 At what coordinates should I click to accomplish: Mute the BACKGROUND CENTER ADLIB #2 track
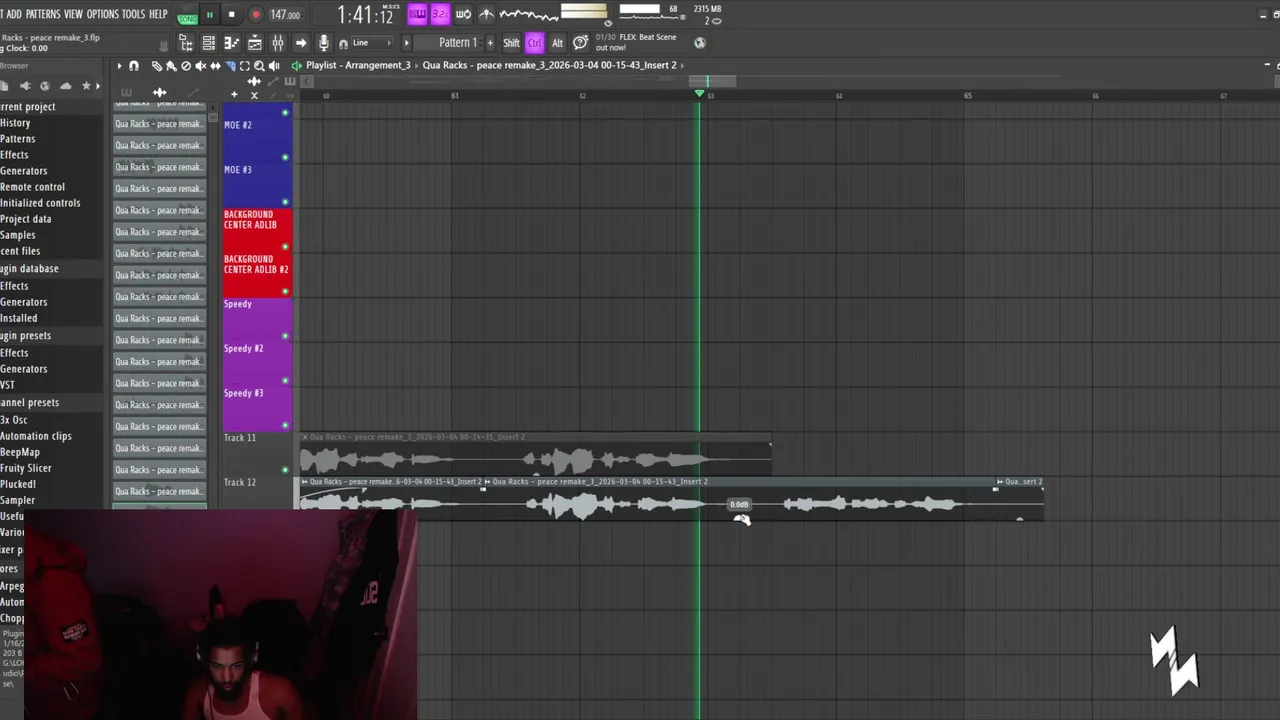(285, 291)
